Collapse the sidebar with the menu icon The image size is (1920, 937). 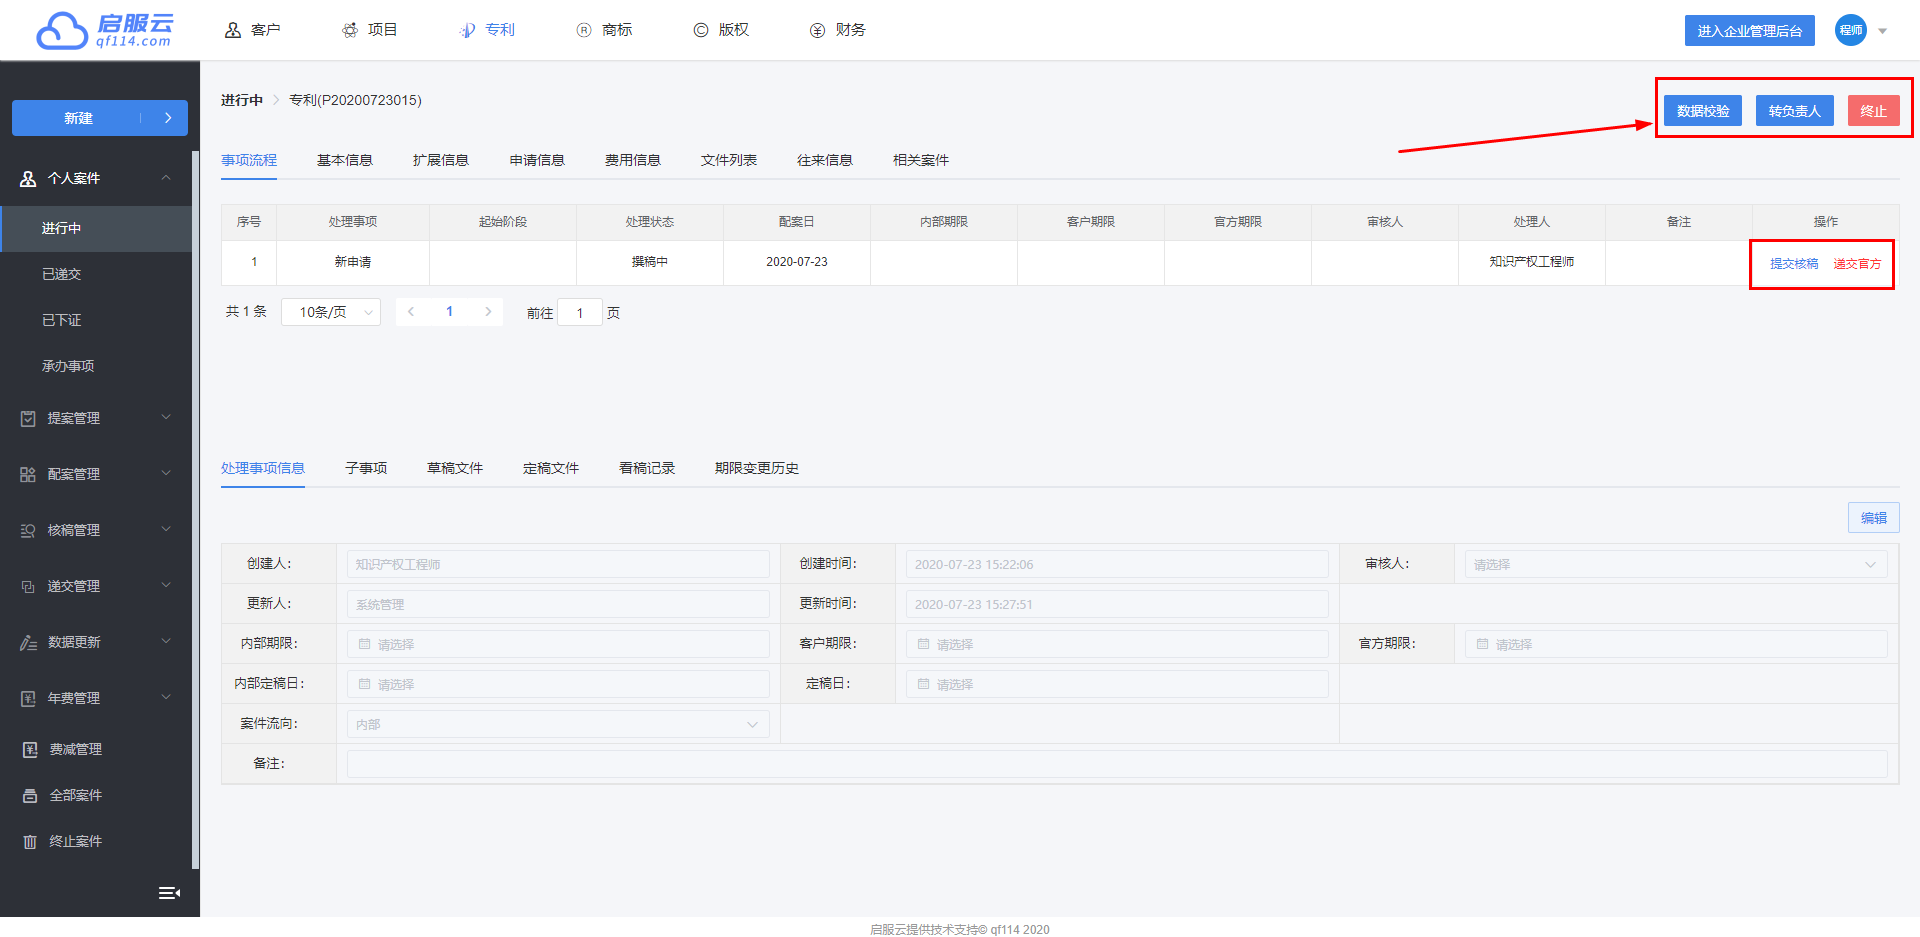point(169,893)
